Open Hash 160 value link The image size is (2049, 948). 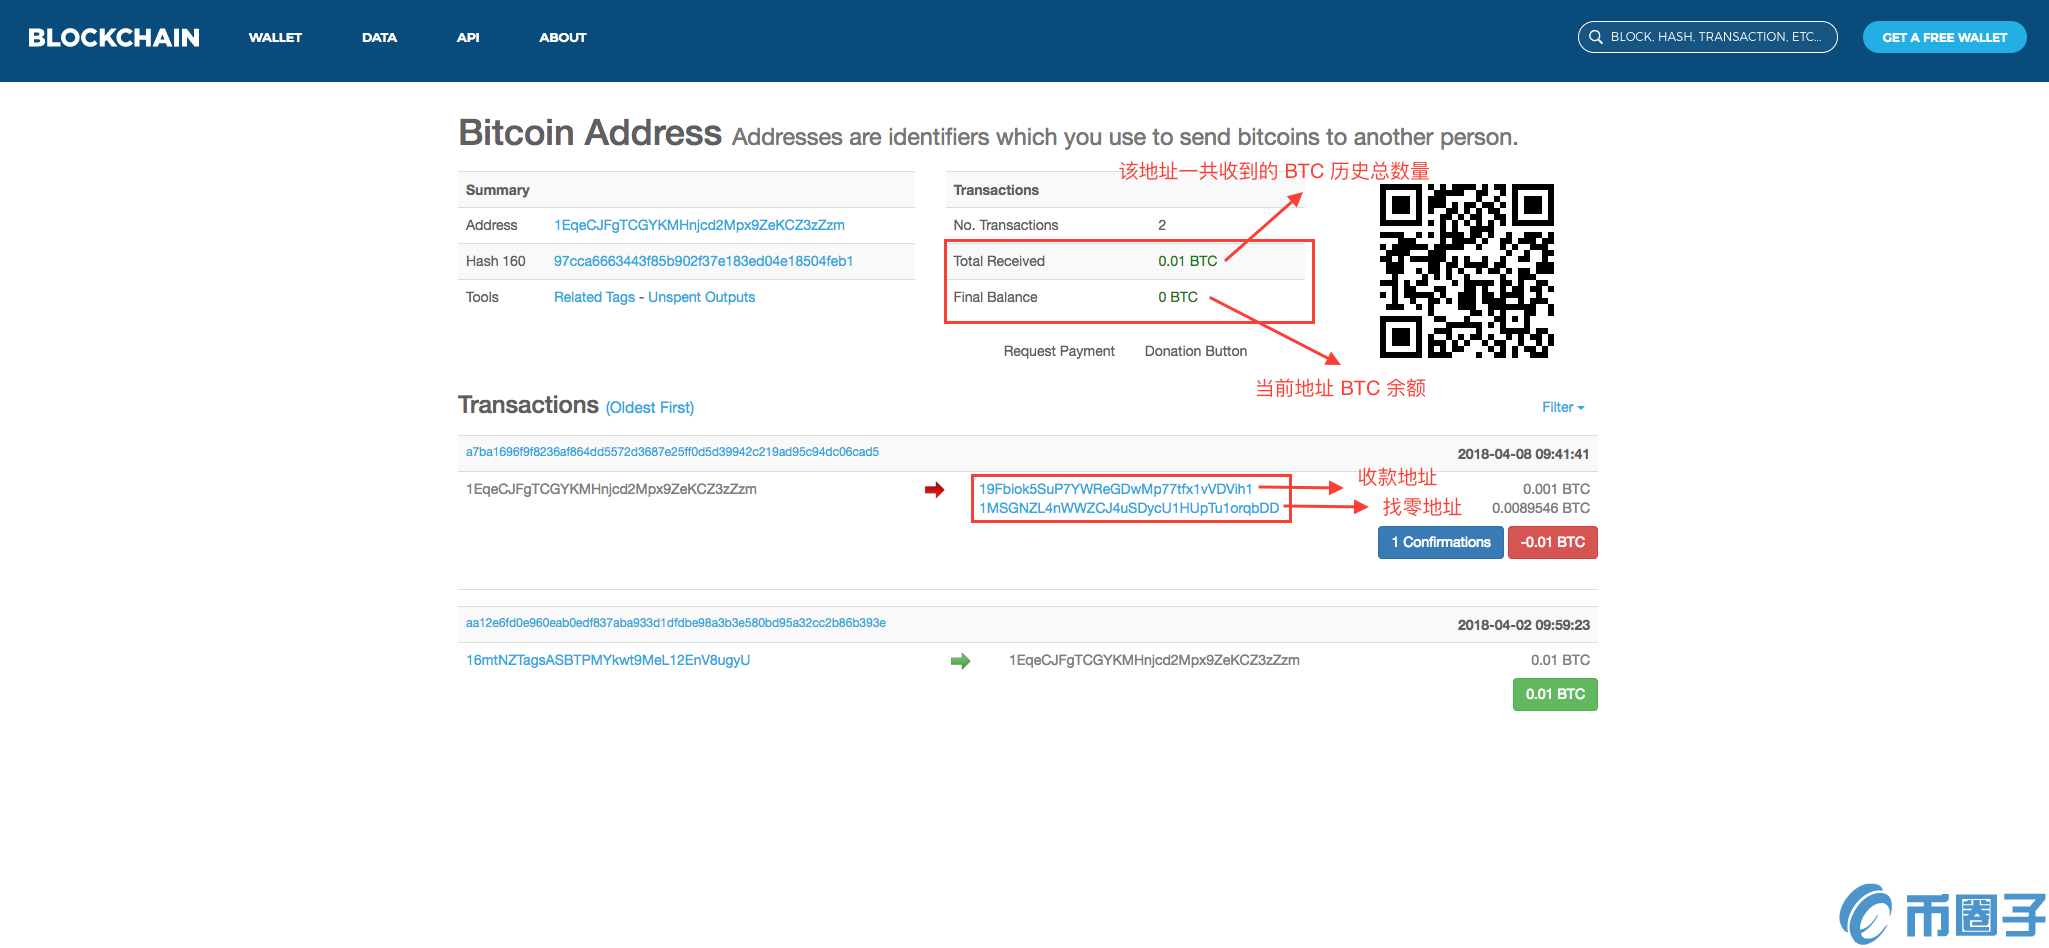click(703, 261)
